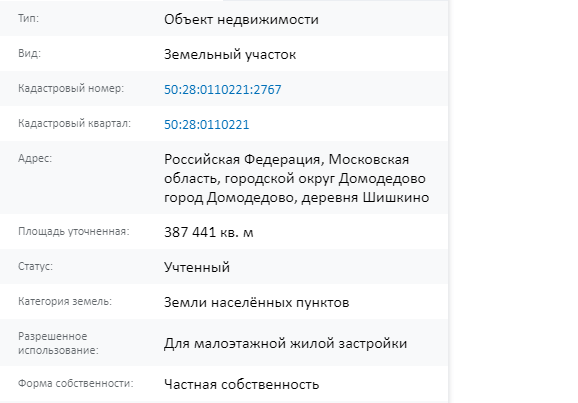Click the 'Вид:' field label
This screenshot has height=403, width=578.
(x=29, y=53)
